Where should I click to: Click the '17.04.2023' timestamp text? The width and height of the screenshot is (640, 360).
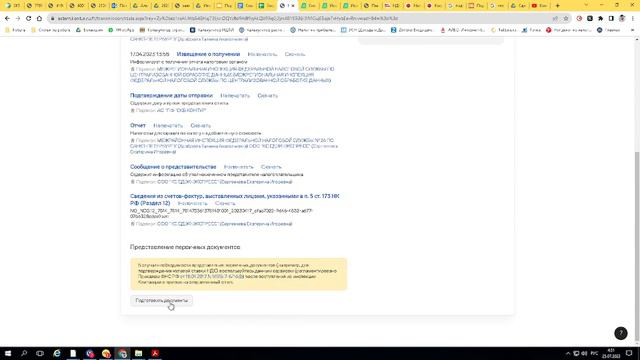149,54
